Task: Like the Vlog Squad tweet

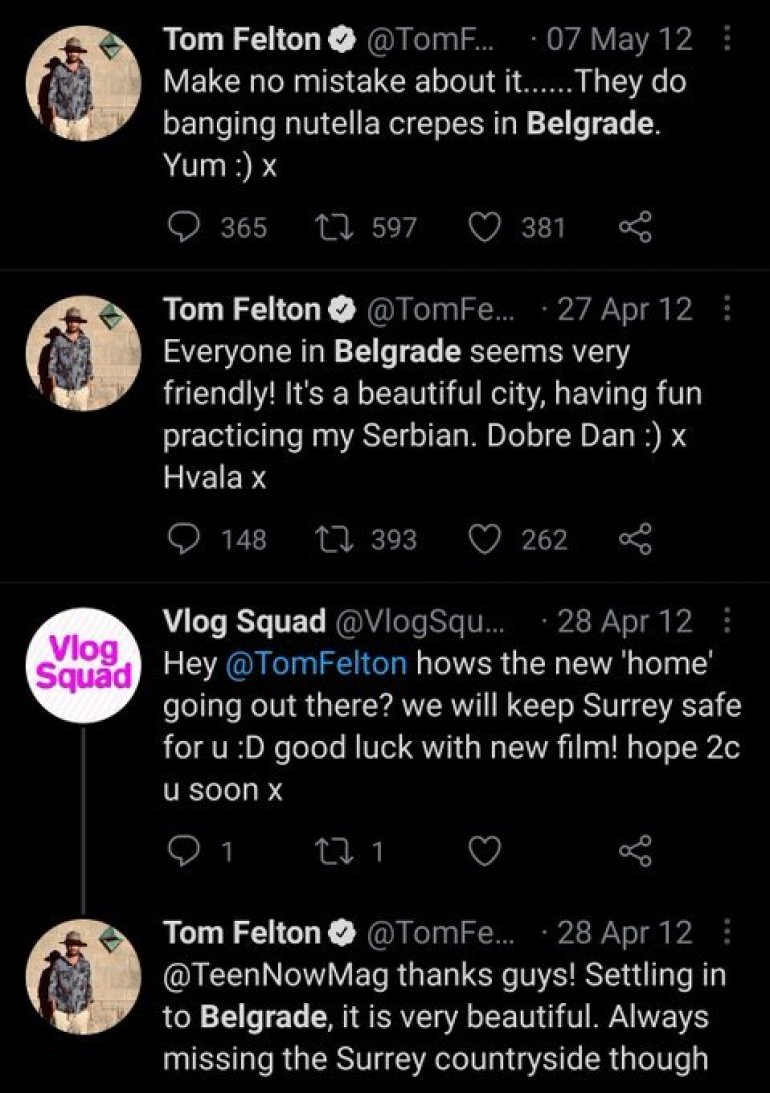Action: click(x=486, y=852)
